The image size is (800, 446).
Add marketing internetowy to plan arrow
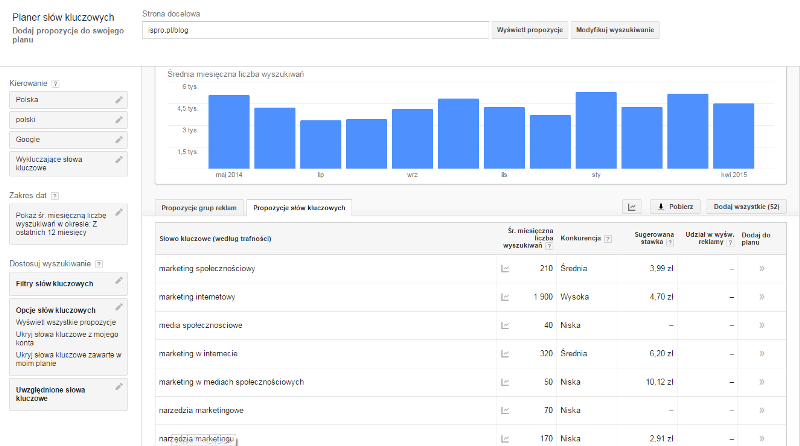pos(762,297)
